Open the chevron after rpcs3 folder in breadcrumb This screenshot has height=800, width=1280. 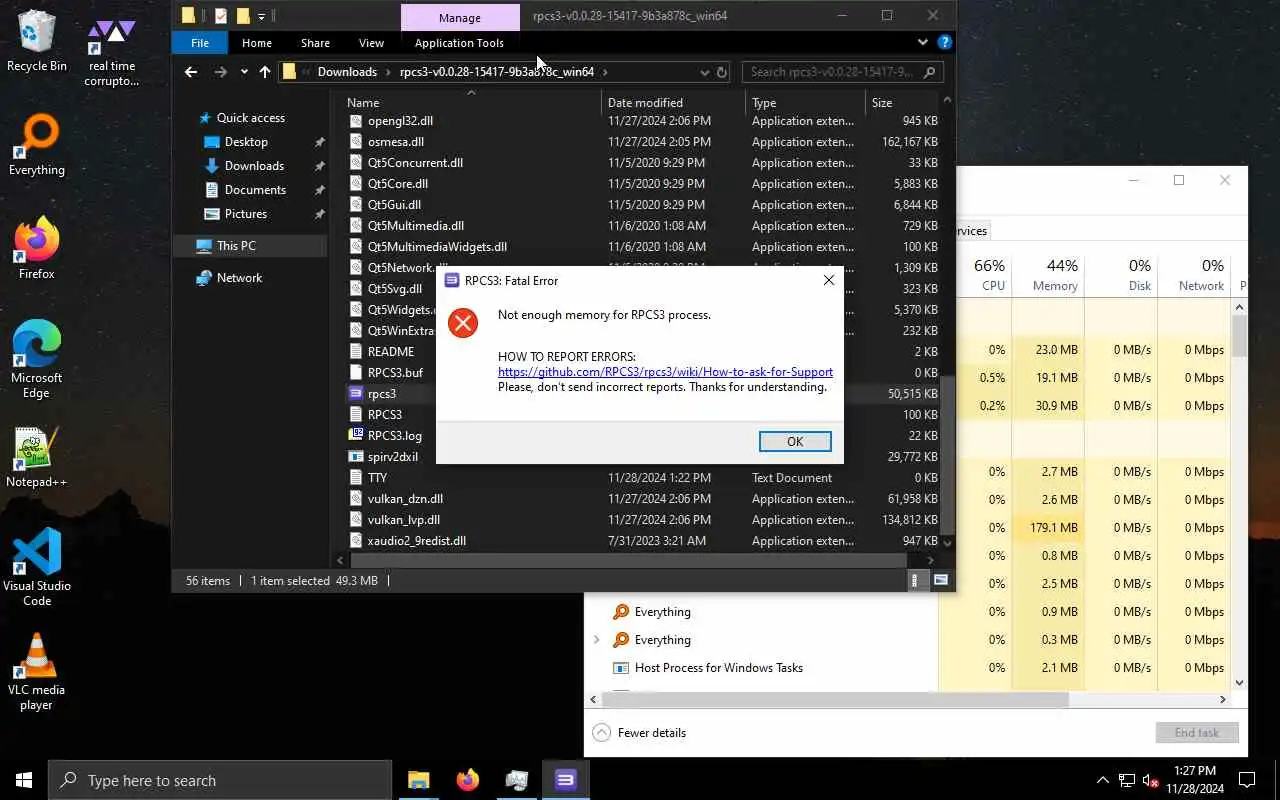[605, 72]
